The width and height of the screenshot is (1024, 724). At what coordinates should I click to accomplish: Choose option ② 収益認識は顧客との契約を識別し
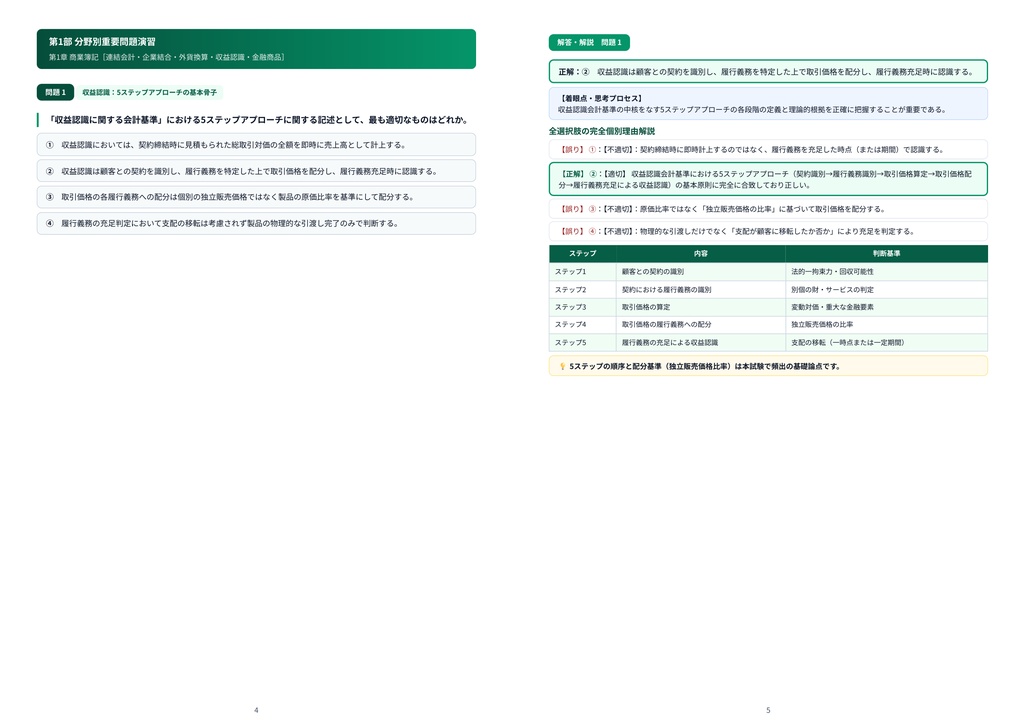[256, 171]
